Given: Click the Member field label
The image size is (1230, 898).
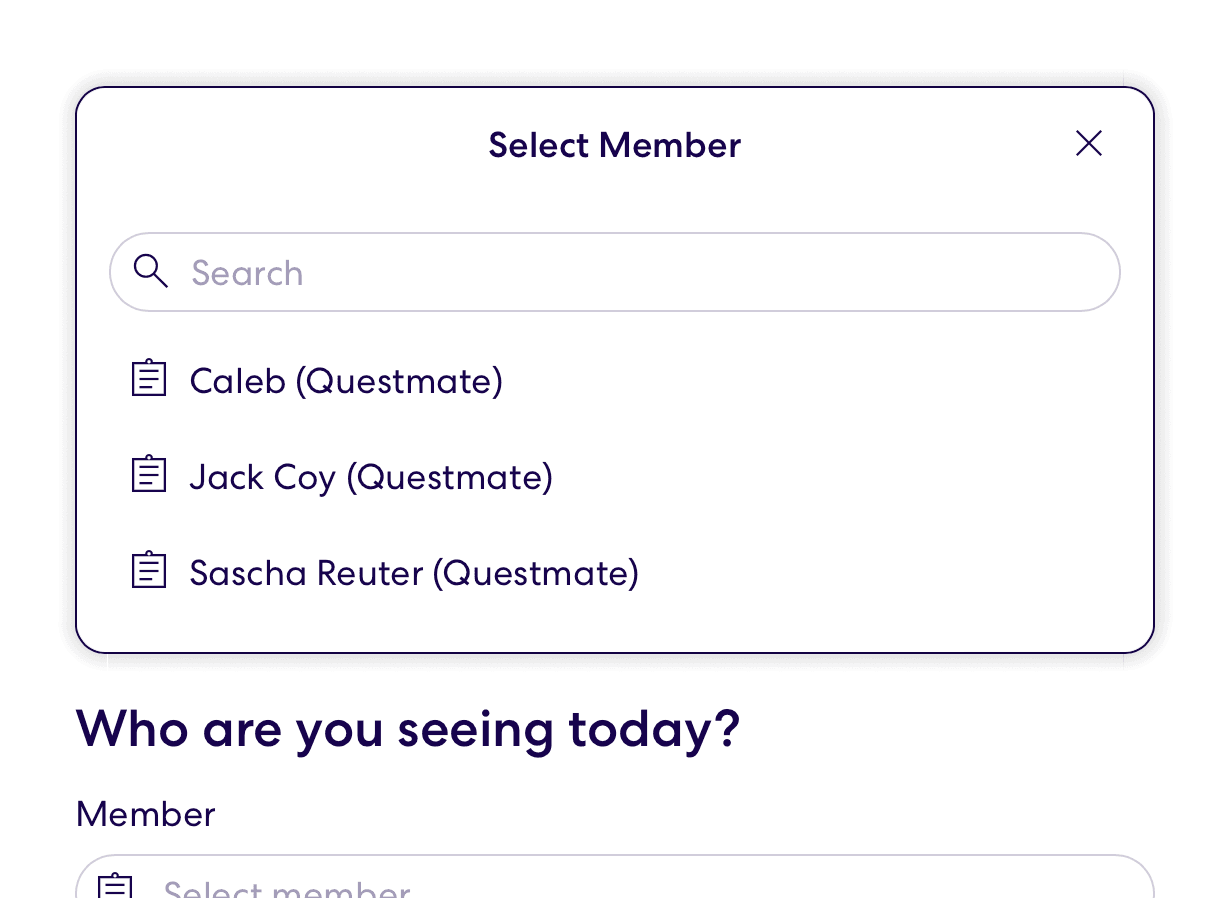Looking at the screenshot, I should pos(145,814).
